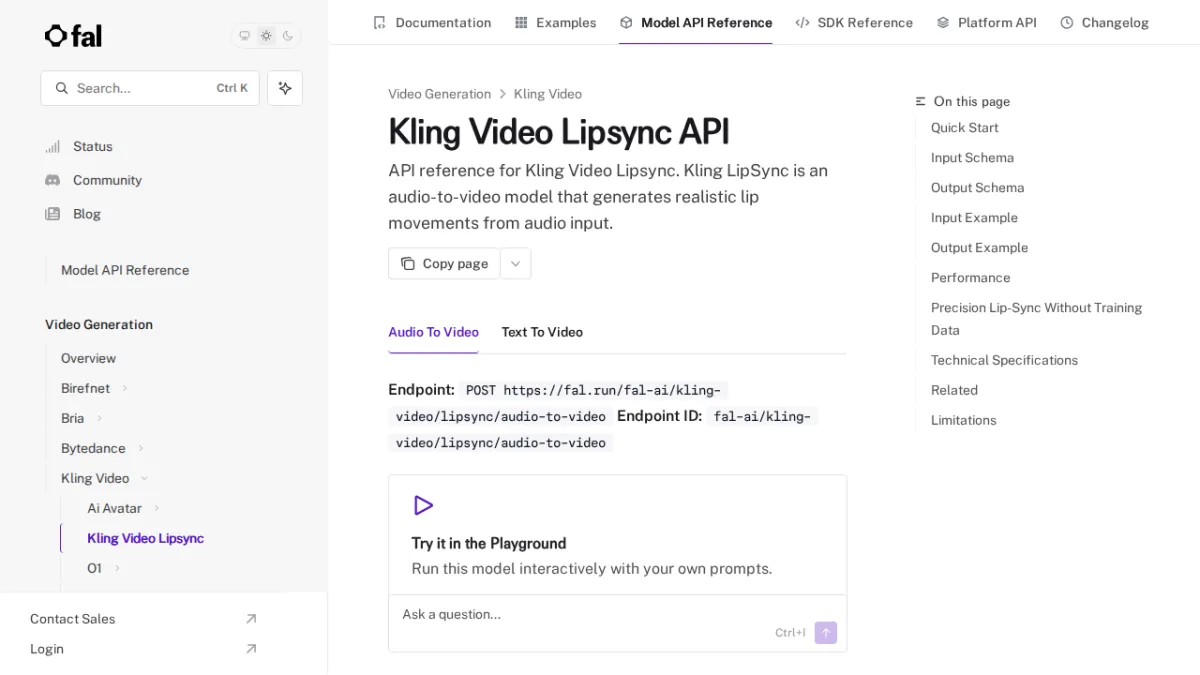Click Kling Video breadcrumb
This screenshot has height=675, width=1200.
point(548,94)
